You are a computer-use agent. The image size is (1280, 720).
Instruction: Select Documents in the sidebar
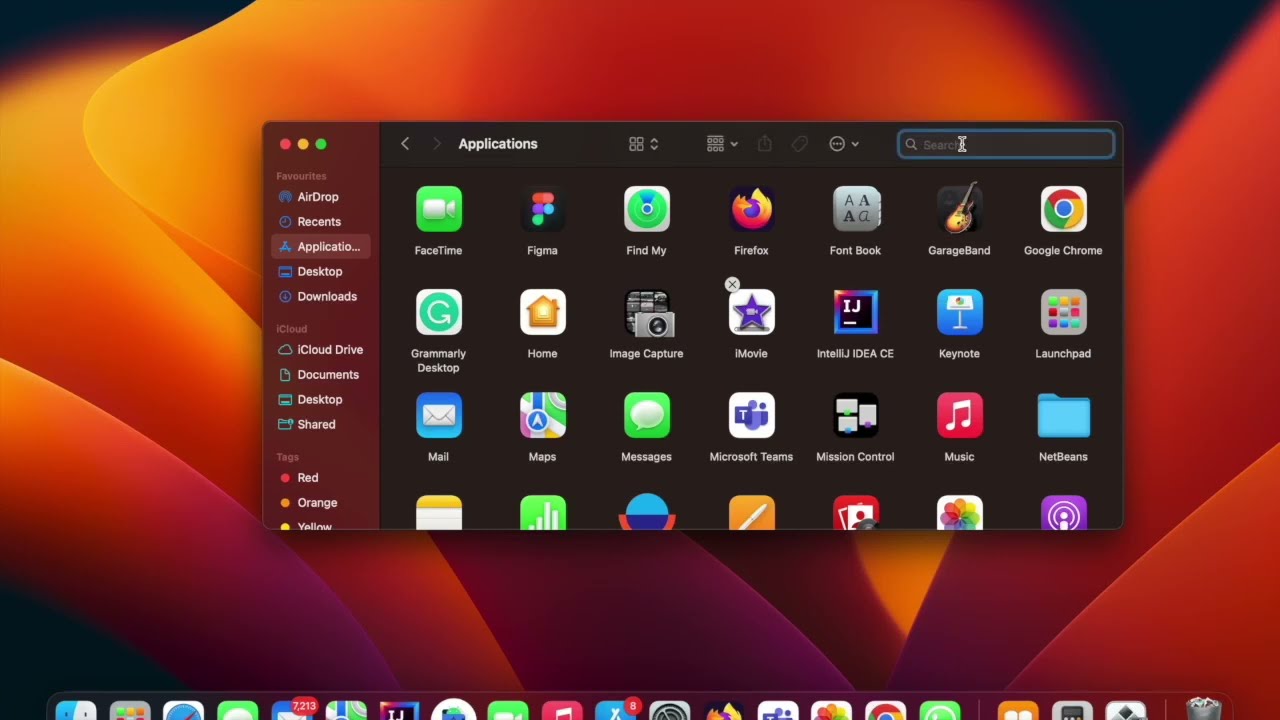(320, 375)
